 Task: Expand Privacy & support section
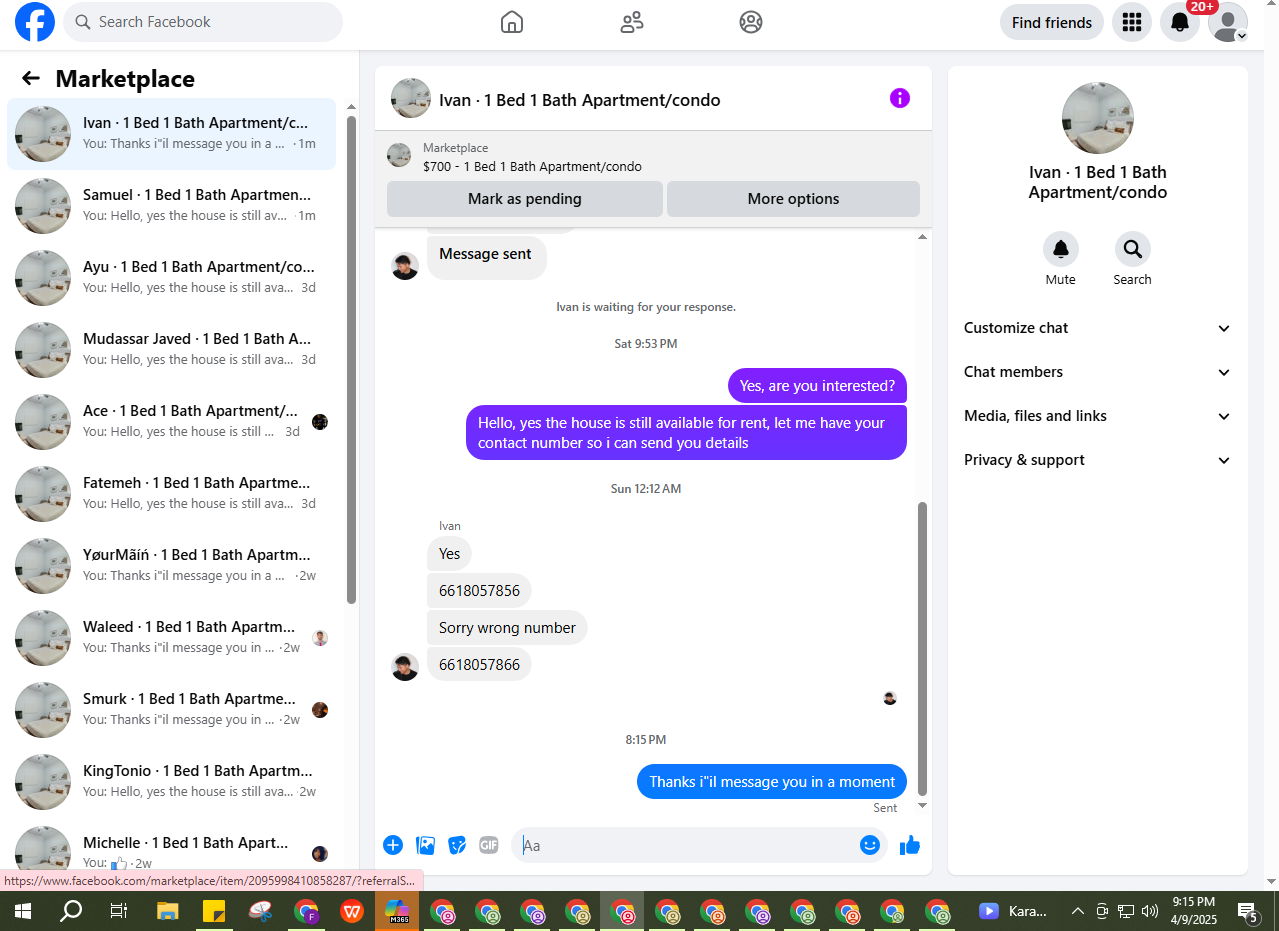tap(1097, 460)
